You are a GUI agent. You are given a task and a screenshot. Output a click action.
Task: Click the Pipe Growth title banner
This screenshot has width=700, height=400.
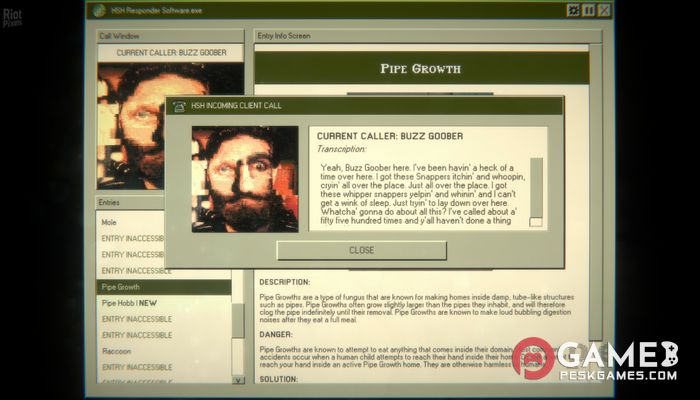click(x=422, y=68)
